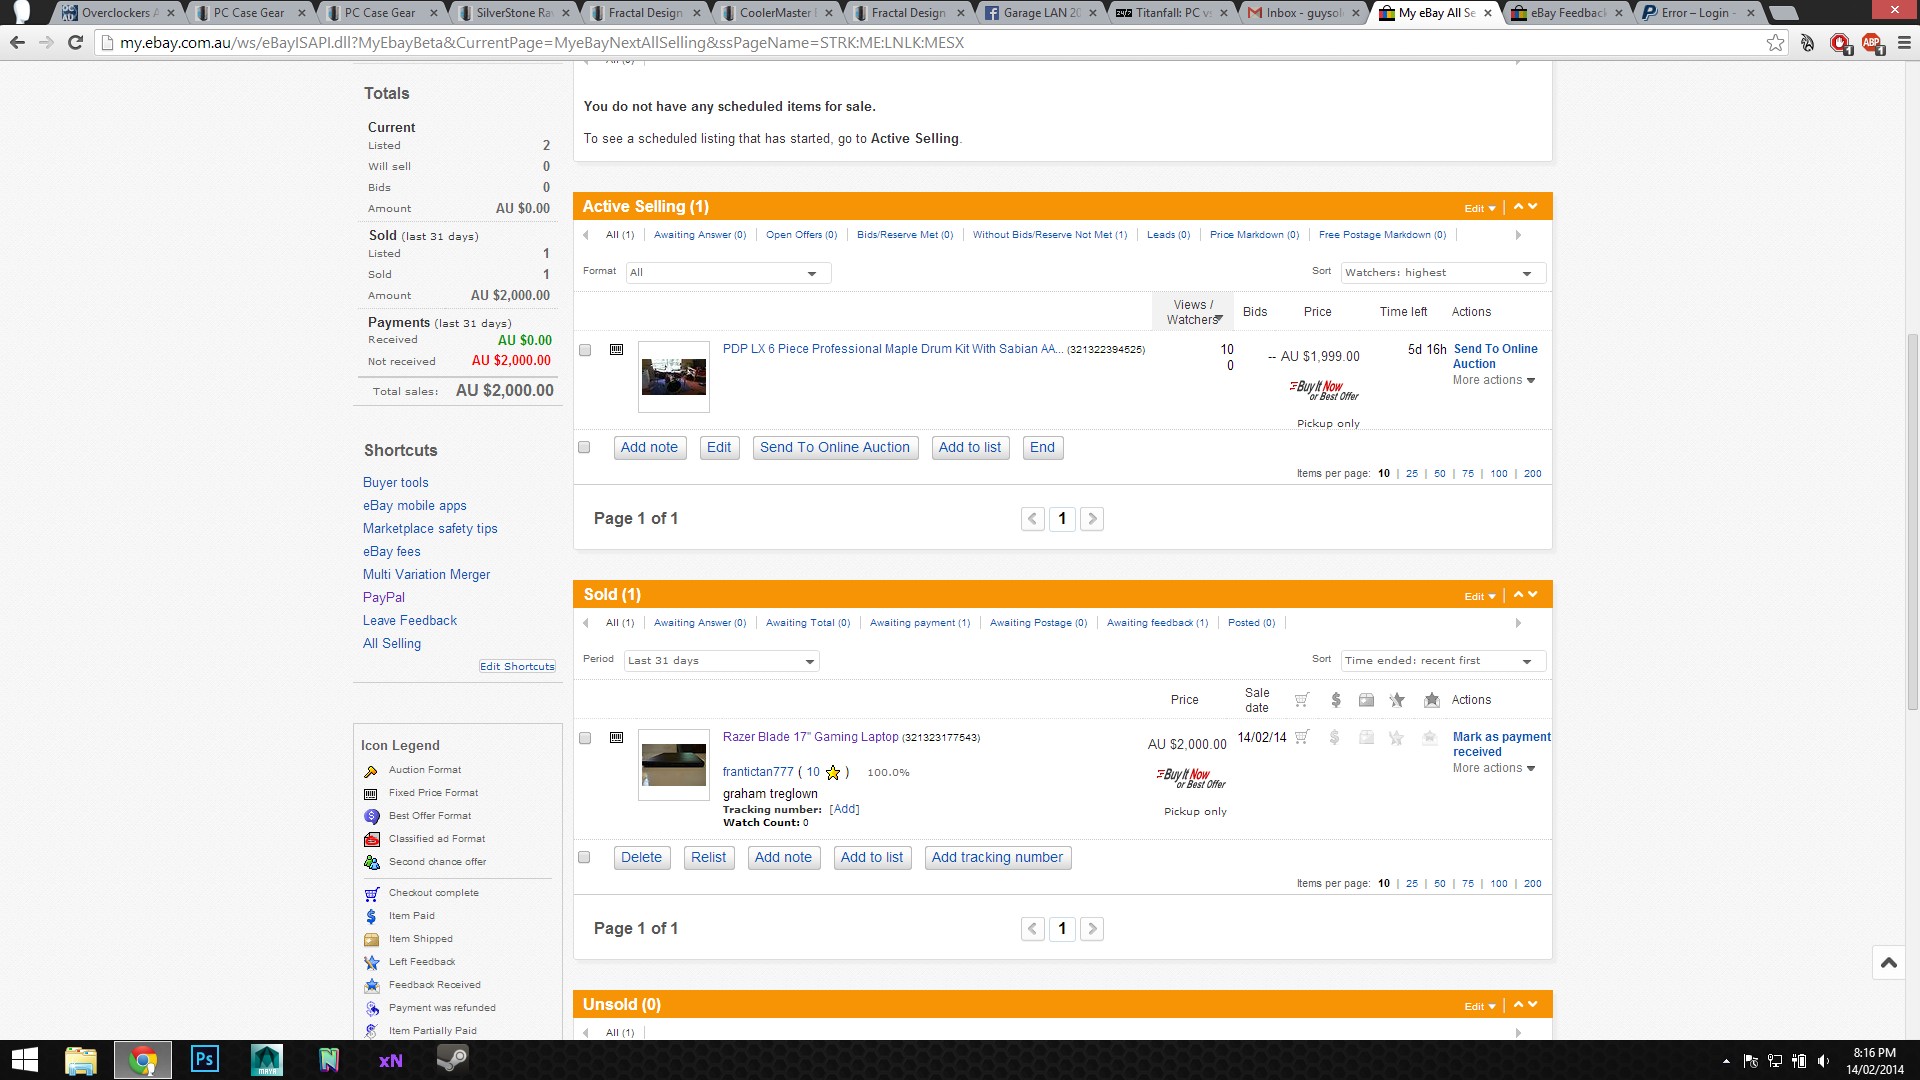
Task: Open Chrome menu hamburger icon
Action: [1904, 42]
